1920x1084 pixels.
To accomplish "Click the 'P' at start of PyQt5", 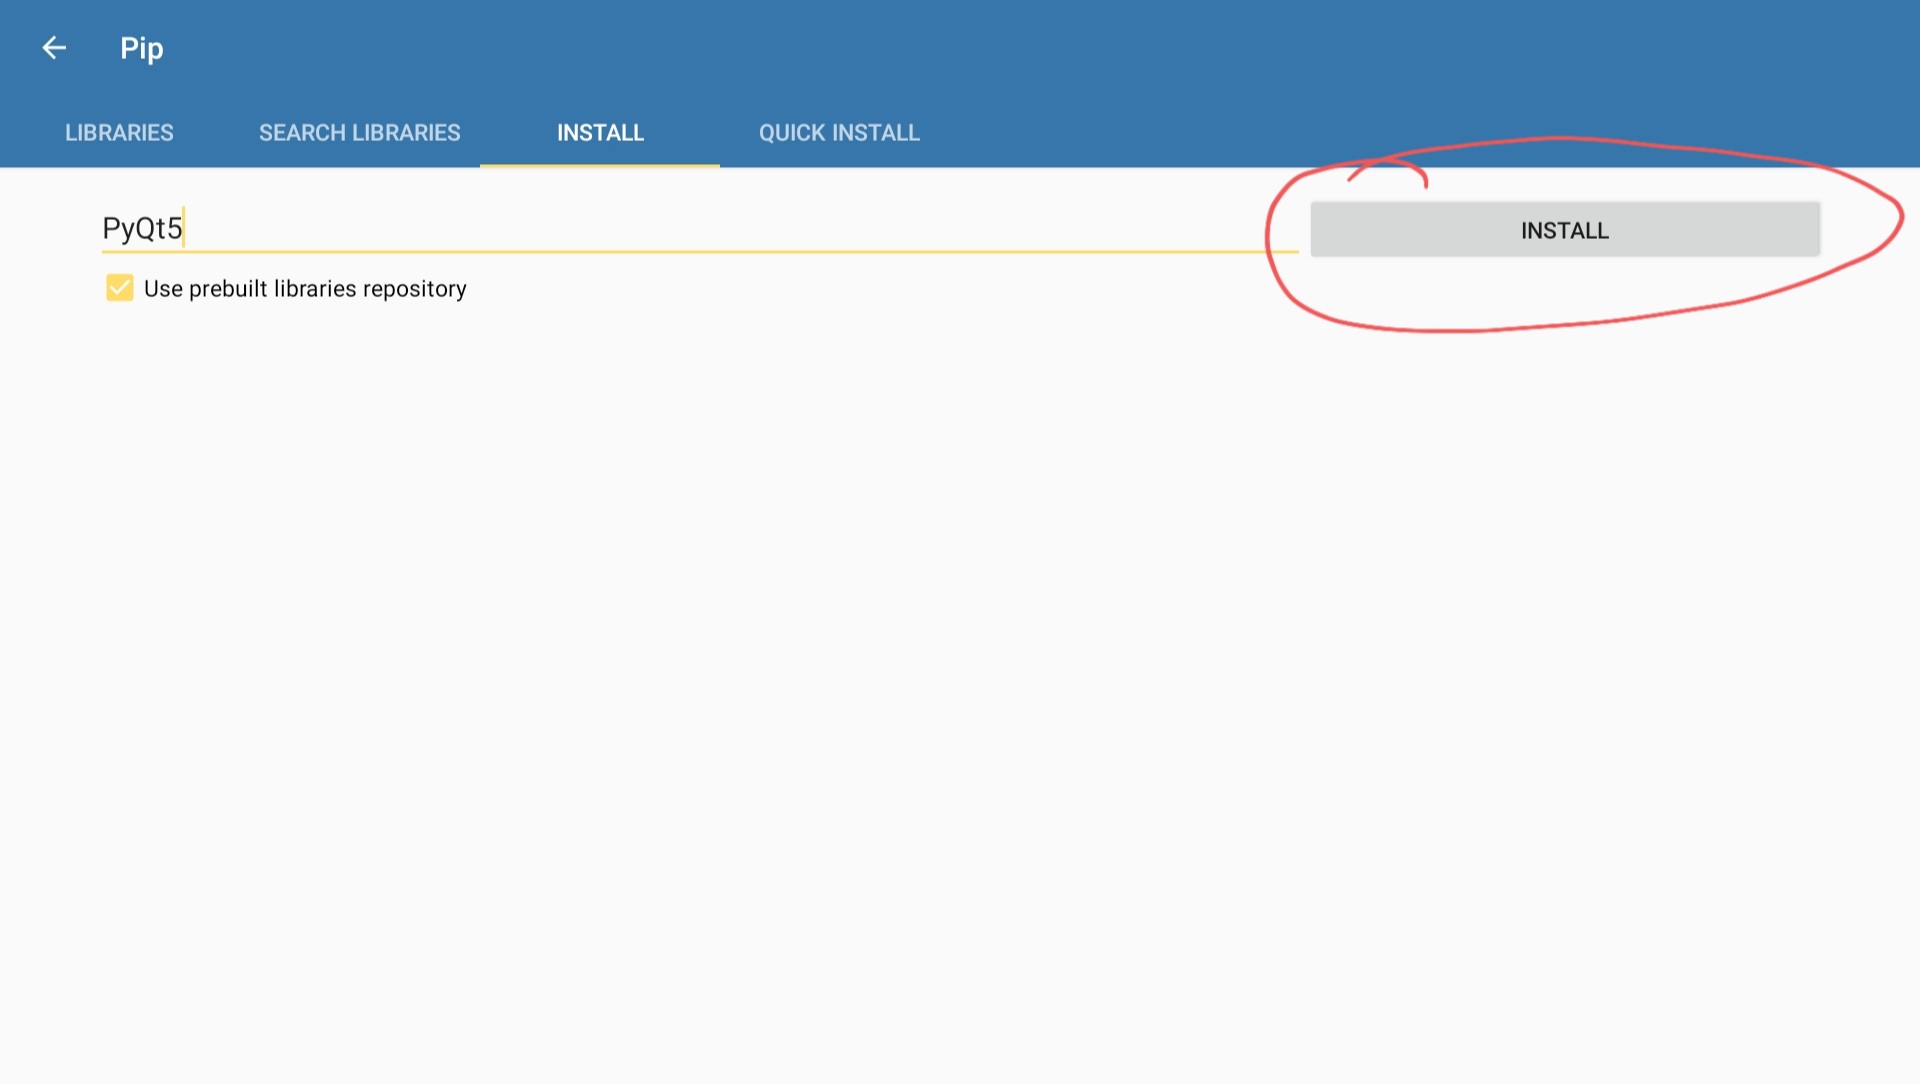I will 110,229.
